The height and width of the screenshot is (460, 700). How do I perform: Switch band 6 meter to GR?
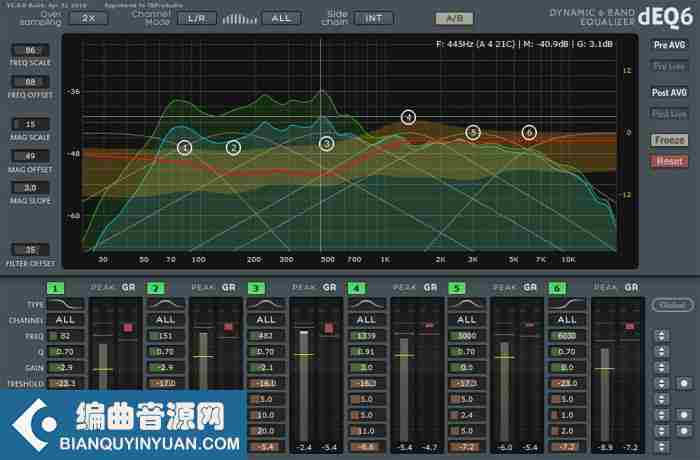click(x=631, y=288)
